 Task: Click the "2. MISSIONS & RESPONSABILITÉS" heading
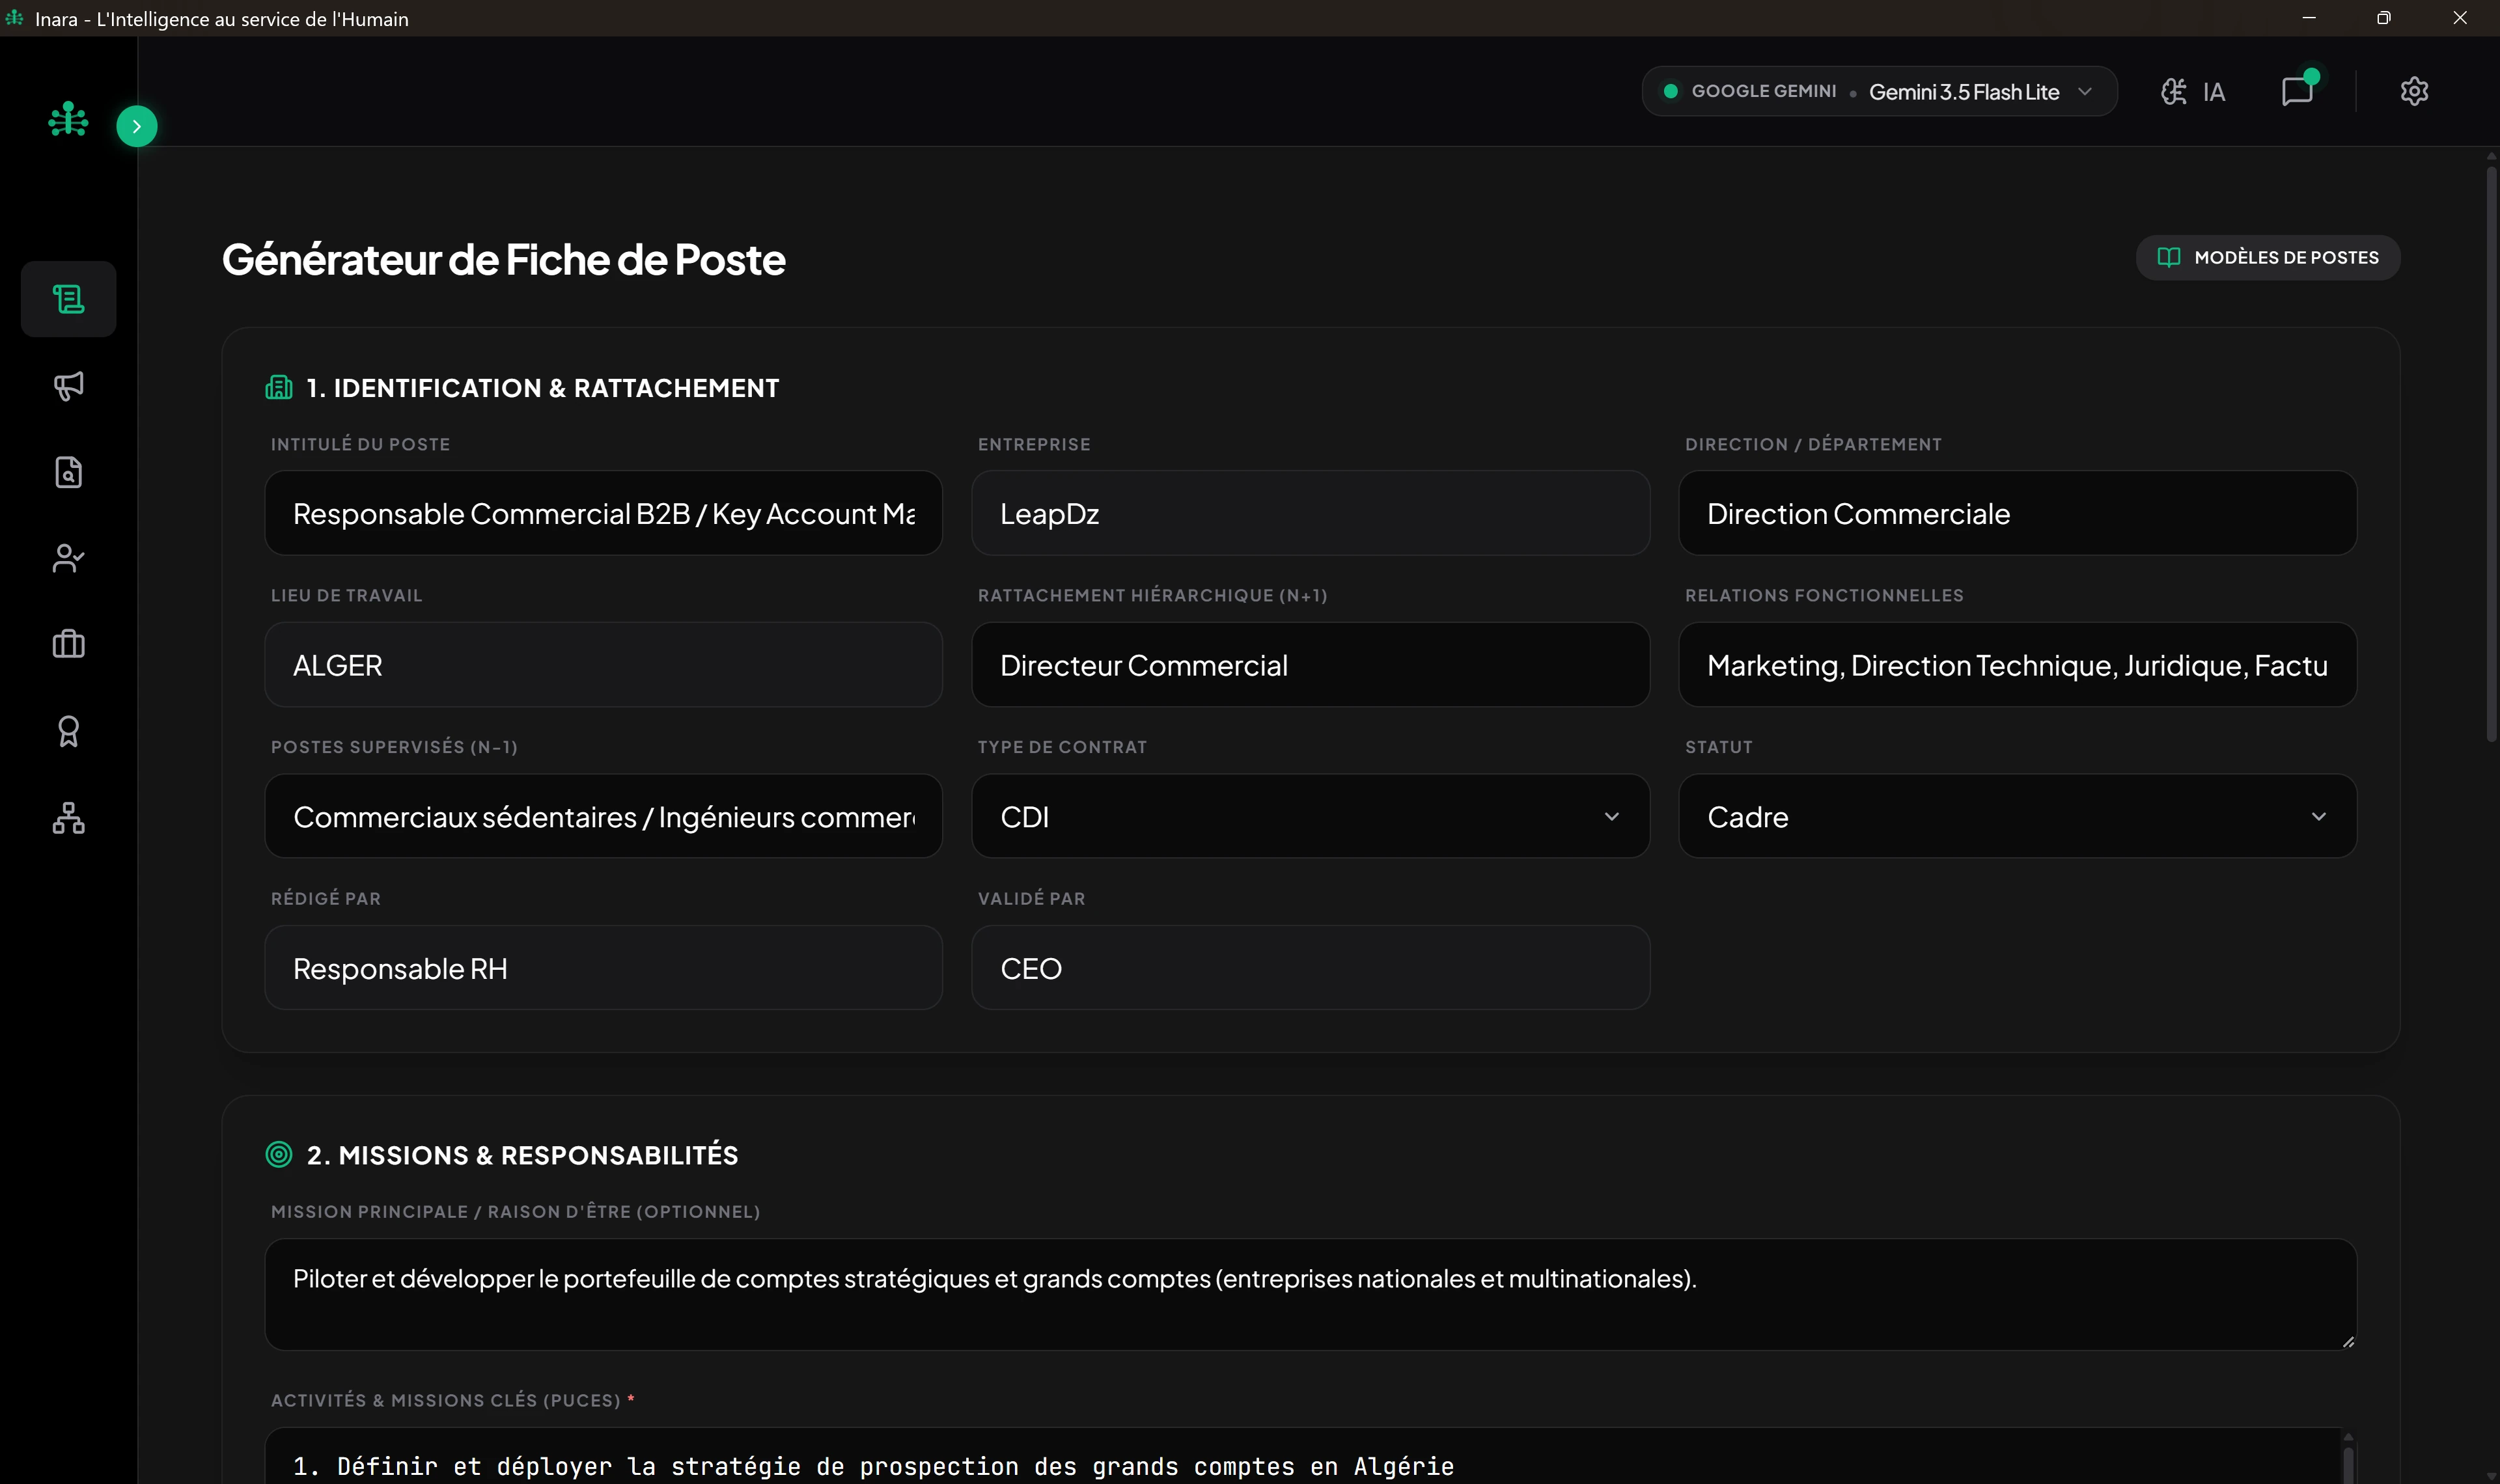click(x=522, y=1155)
